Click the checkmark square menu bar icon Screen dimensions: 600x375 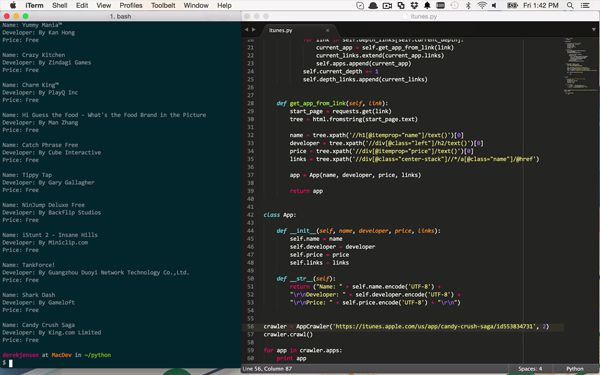pyautogui.click(x=360, y=5)
